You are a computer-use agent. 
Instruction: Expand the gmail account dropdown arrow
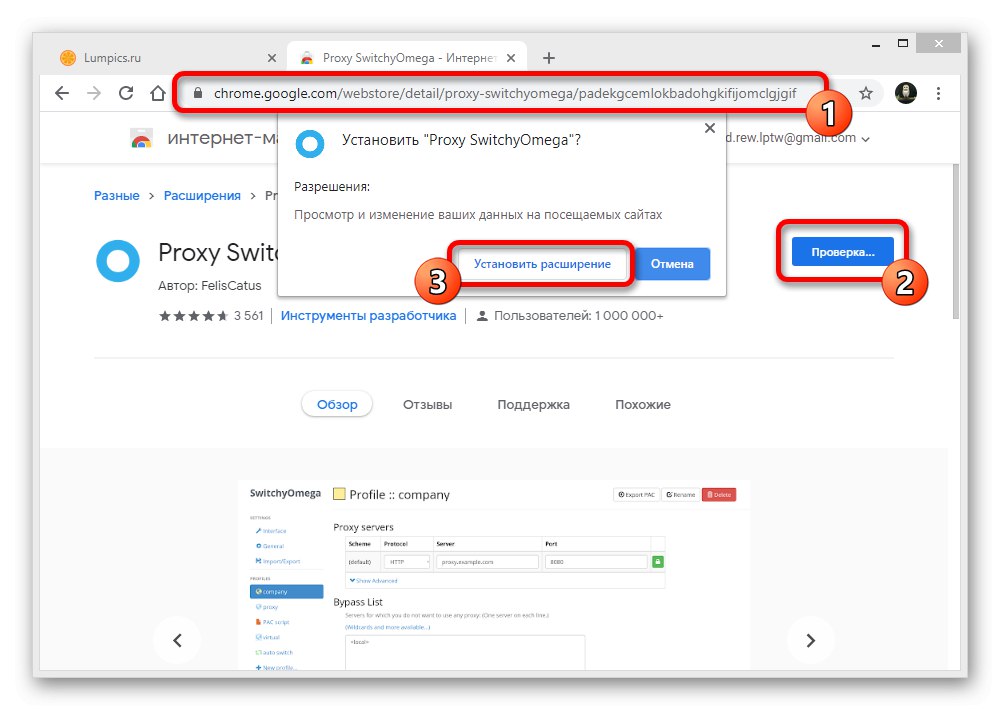tap(865, 139)
